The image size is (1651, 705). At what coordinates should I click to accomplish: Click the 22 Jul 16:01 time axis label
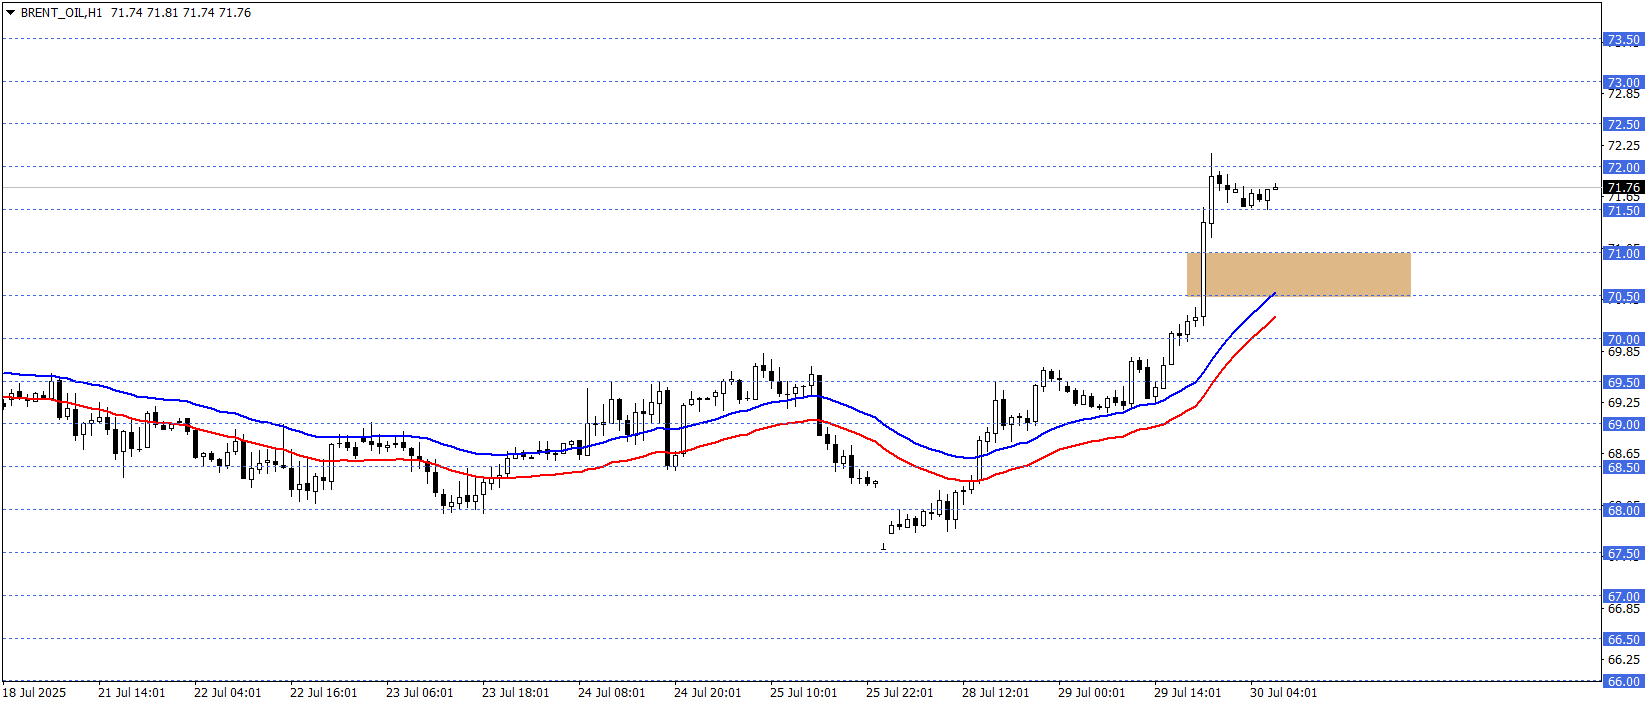pyautogui.click(x=324, y=692)
